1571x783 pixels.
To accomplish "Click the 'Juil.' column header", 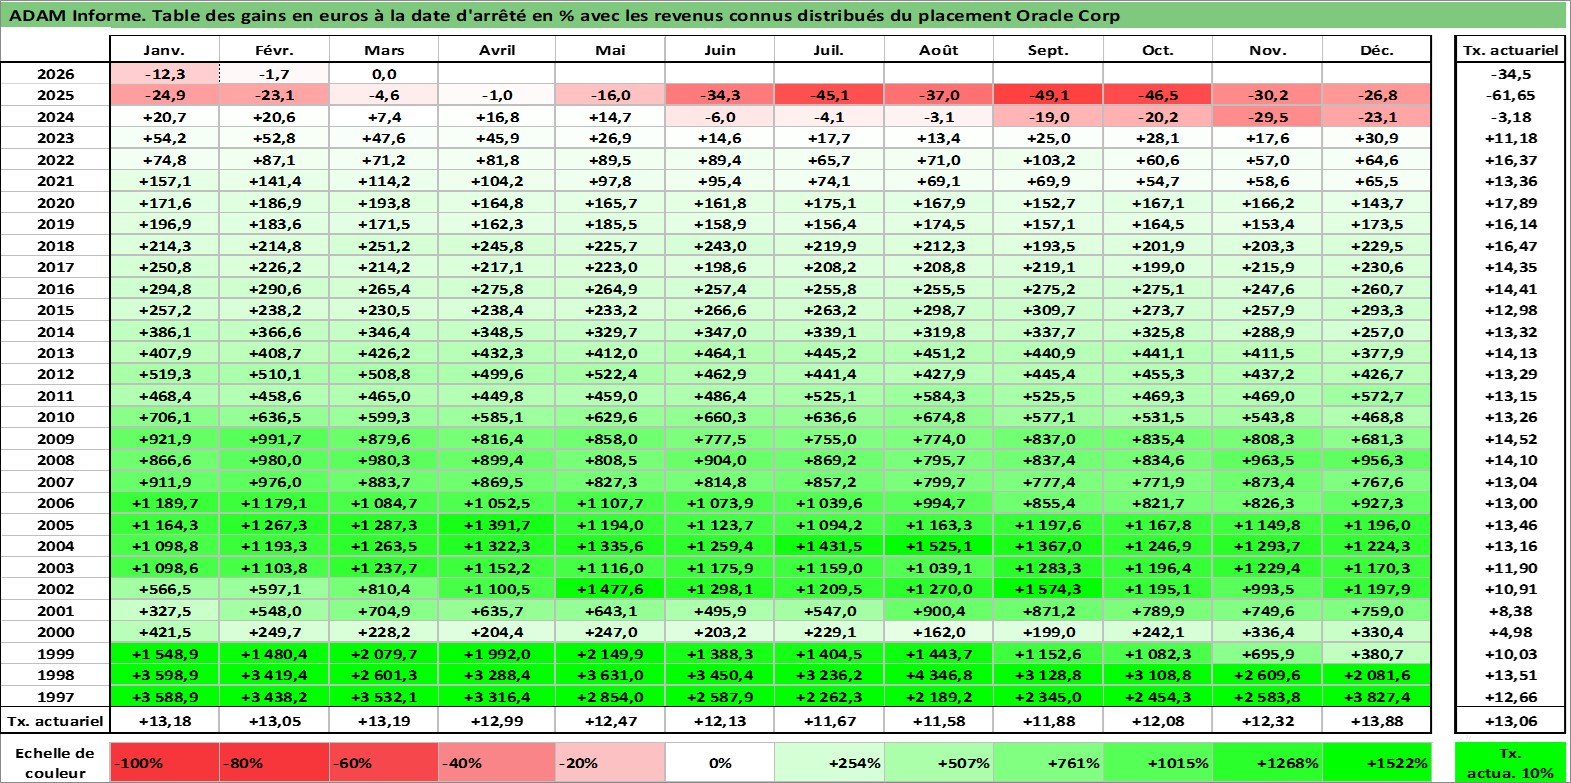I will coord(829,50).
